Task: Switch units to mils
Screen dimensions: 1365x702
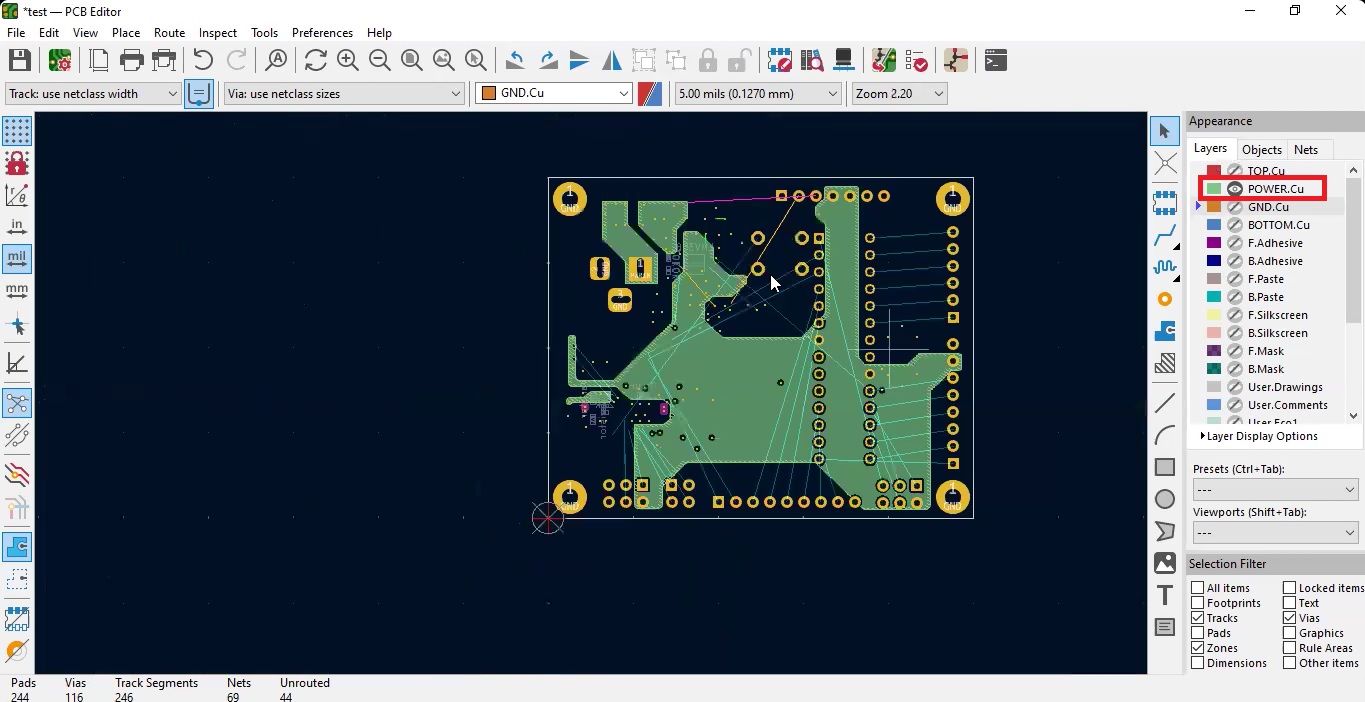Action: tap(17, 259)
